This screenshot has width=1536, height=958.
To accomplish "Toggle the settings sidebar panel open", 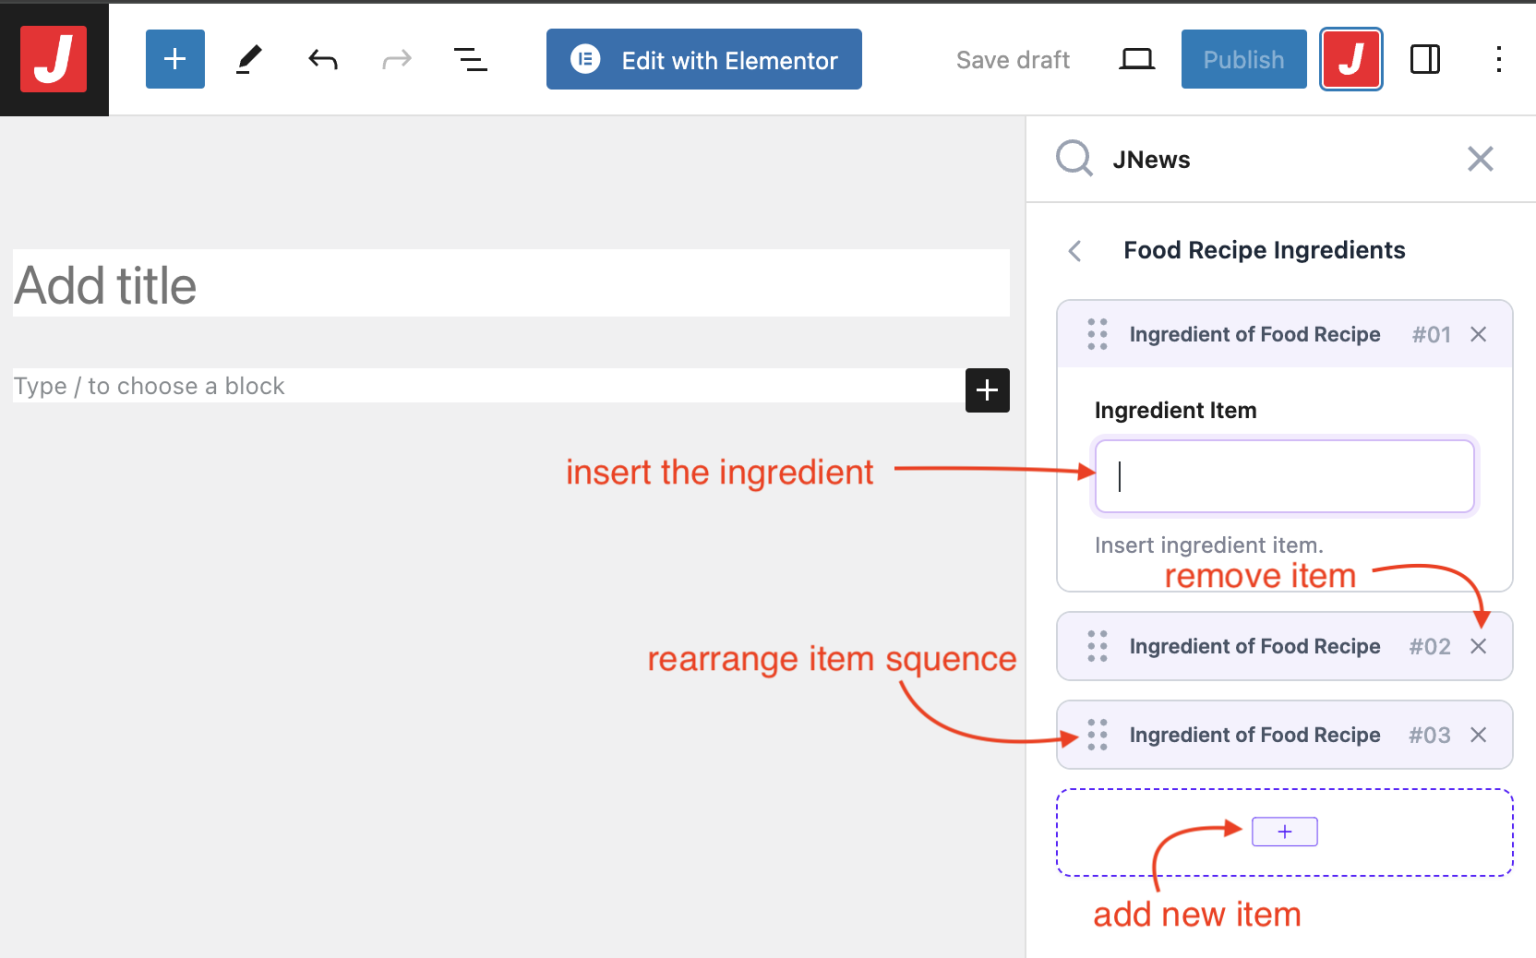I will click(x=1424, y=59).
